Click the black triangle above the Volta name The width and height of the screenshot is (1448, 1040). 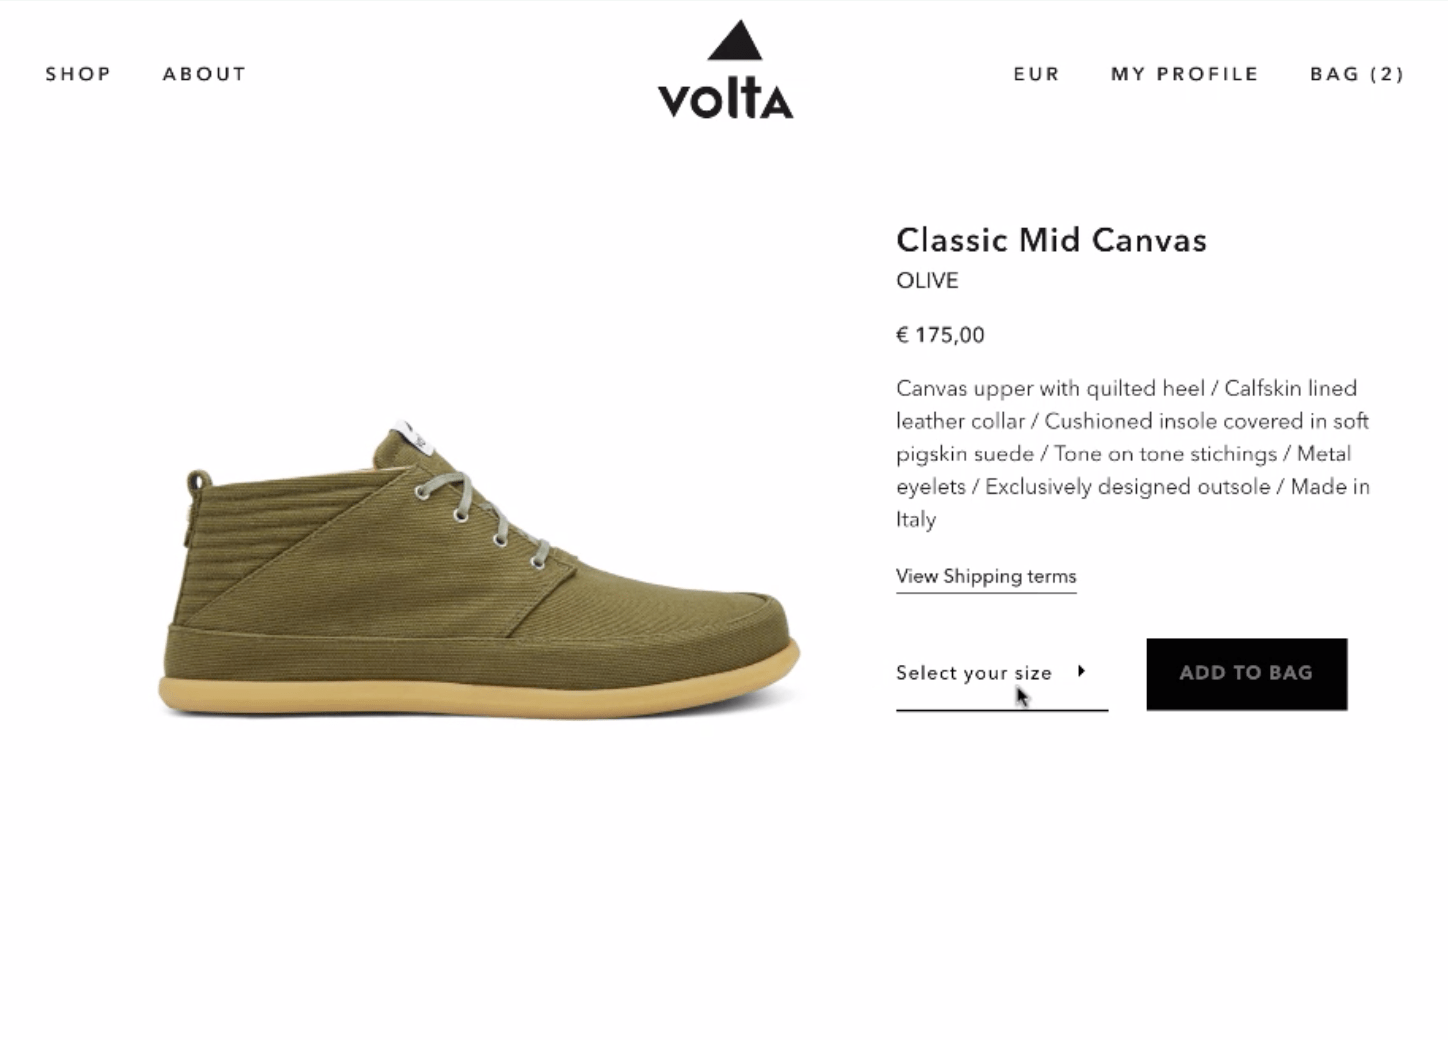tap(735, 41)
